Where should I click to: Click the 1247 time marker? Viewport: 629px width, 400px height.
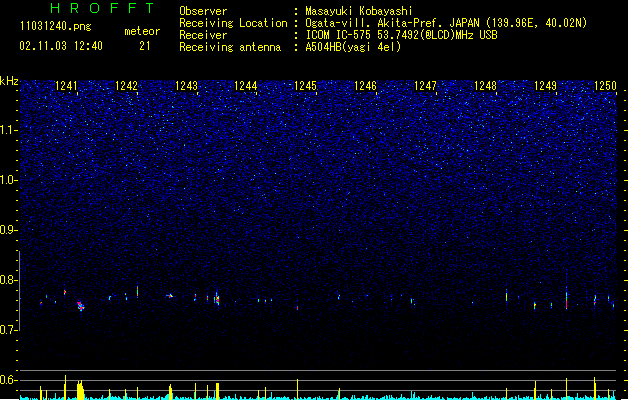click(x=425, y=86)
